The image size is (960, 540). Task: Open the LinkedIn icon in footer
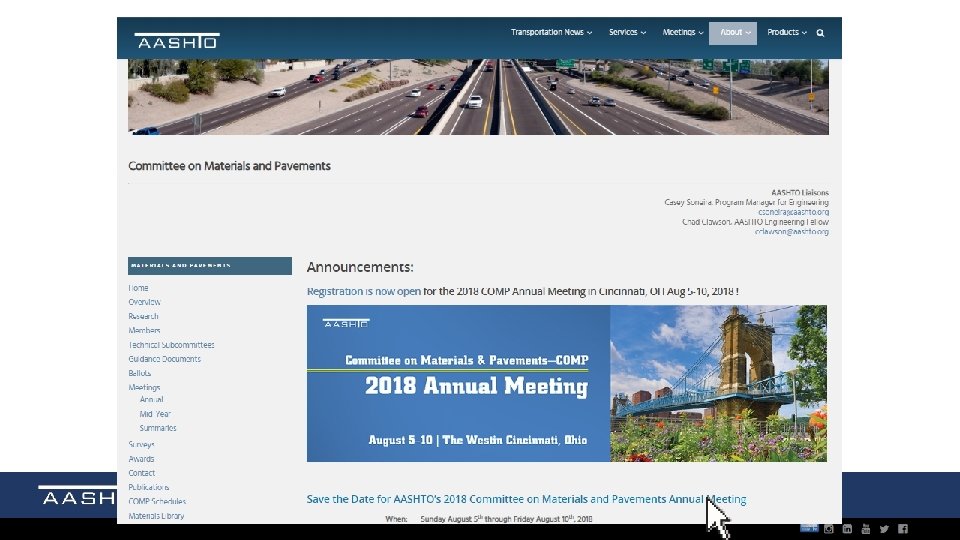(x=847, y=528)
